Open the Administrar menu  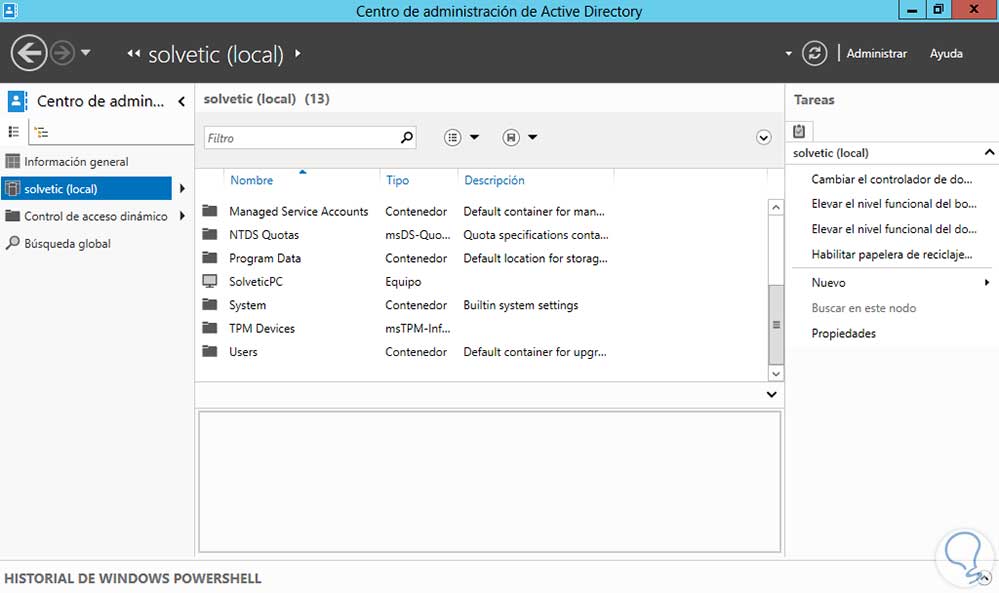(876, 54)
